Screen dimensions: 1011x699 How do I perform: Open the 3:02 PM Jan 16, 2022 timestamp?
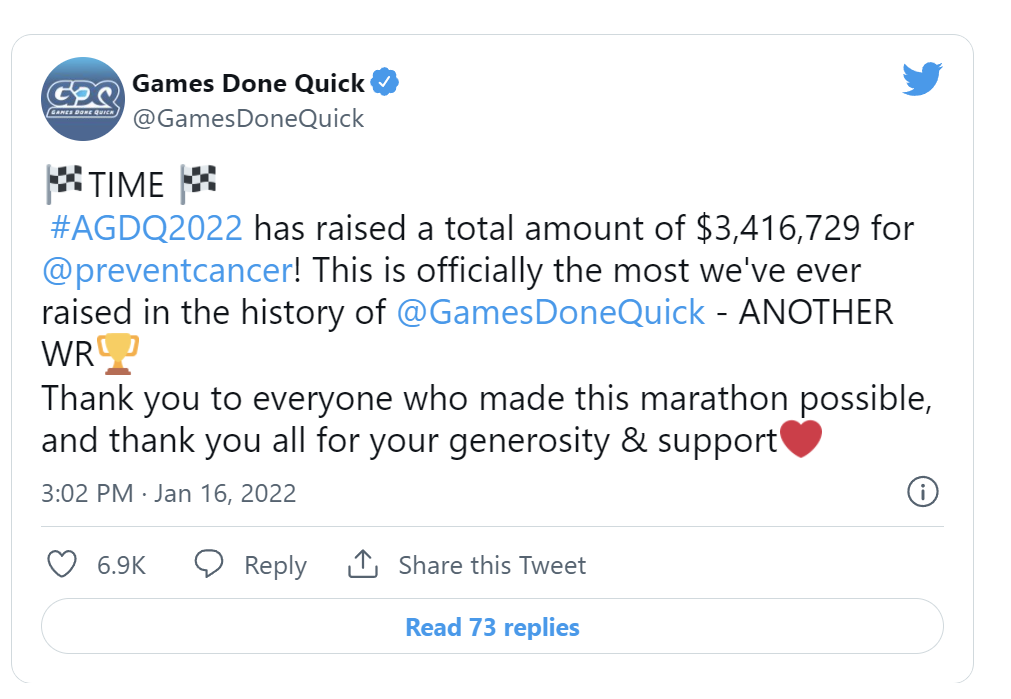(x=169, y=493)
